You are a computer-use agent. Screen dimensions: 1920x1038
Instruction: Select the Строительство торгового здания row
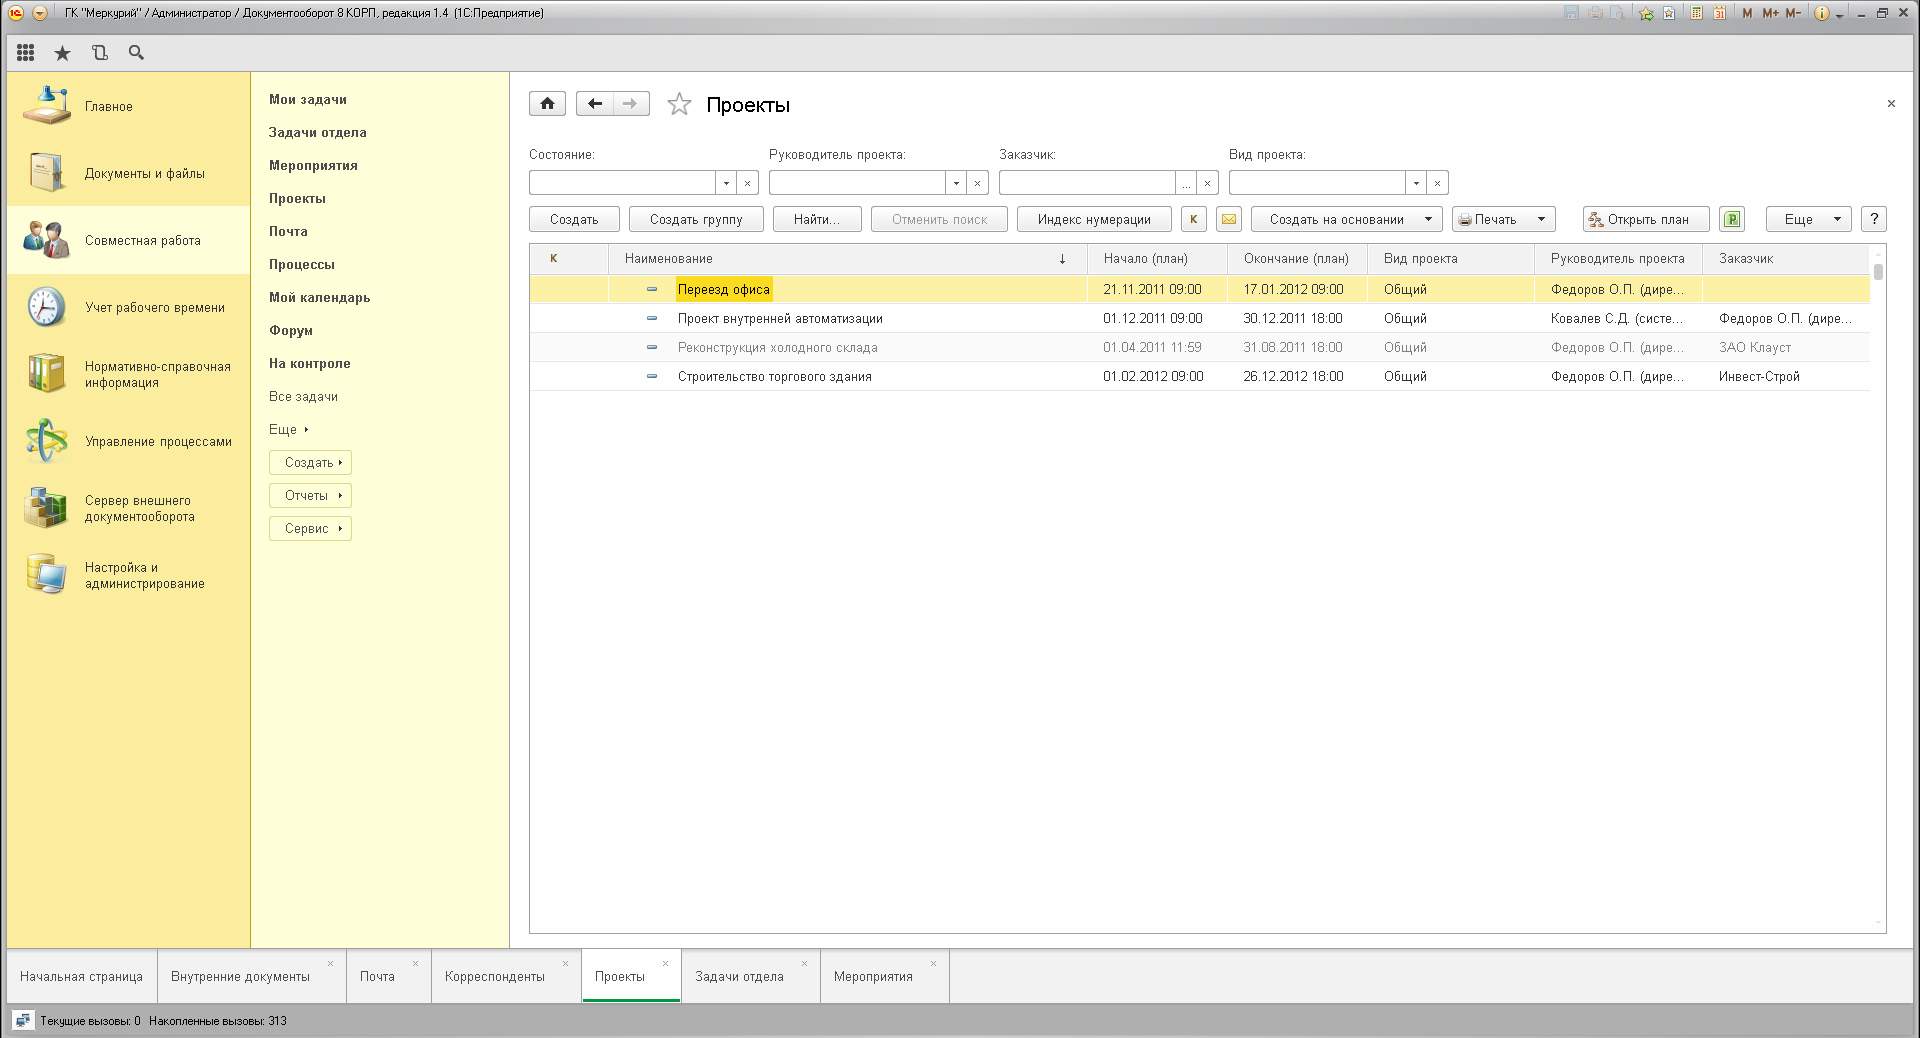pos(1199,376)
